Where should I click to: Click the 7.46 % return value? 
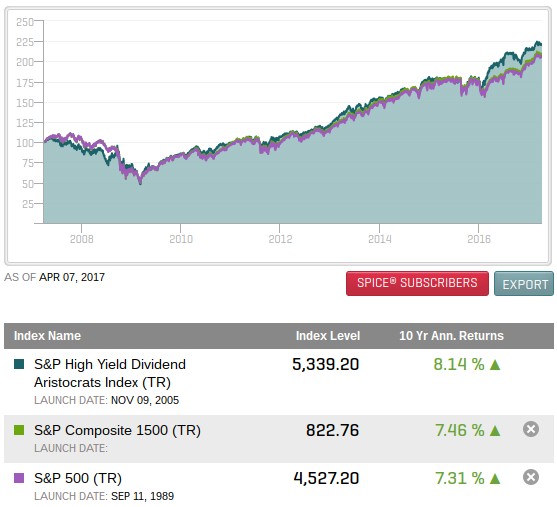[x=460, y=430]
